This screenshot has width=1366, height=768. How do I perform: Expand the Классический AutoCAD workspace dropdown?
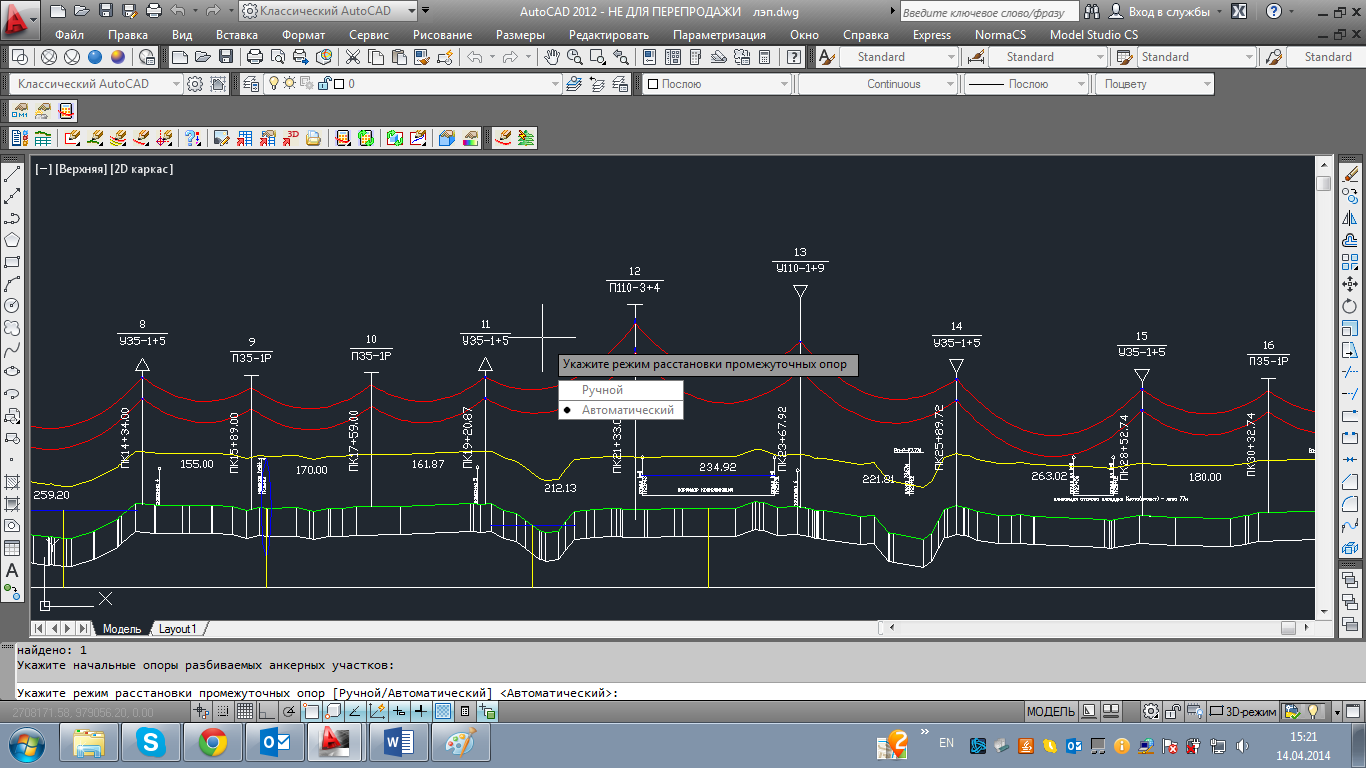pyautogui.click(x=95, y=84)
